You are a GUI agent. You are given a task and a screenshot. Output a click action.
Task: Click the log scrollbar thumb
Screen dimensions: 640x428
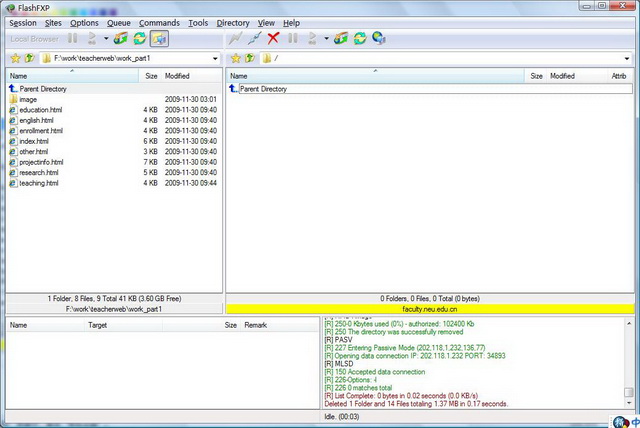(x=629, y=392)
